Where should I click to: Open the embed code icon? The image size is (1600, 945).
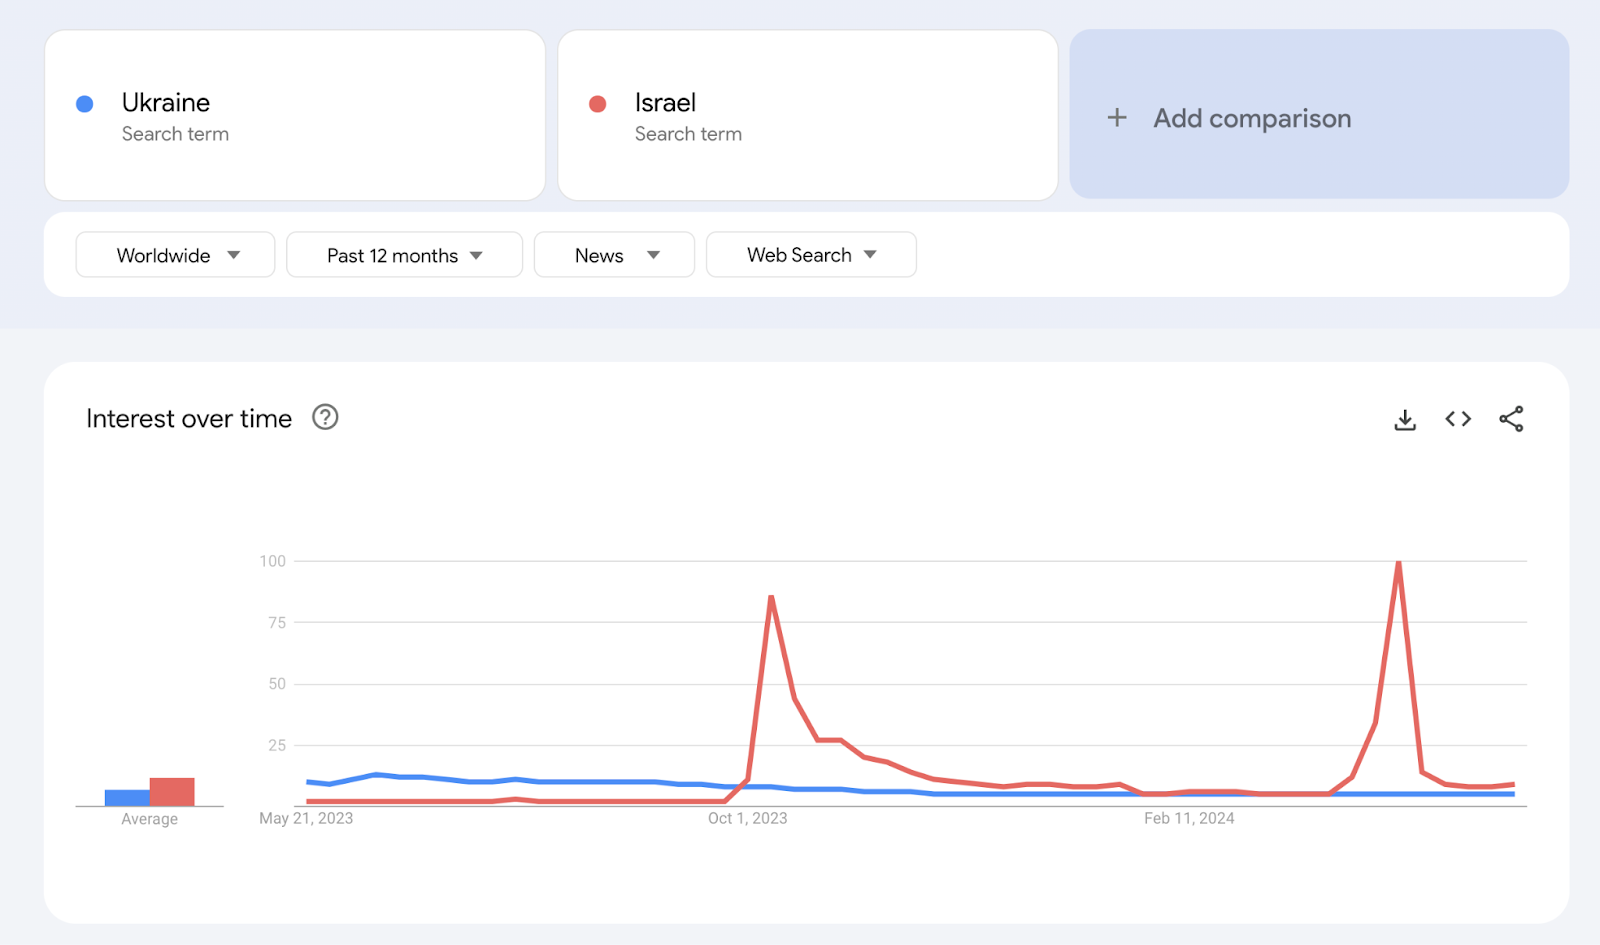click(1458, 419)
